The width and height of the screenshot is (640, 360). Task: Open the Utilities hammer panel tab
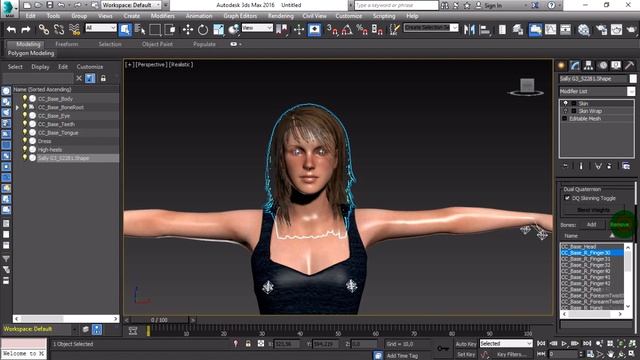tap(629, 65)
